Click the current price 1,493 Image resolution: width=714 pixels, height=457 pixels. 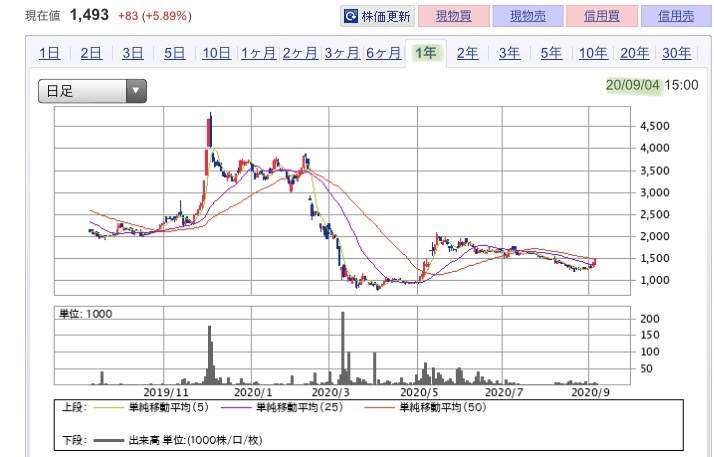click(x=89, y=15)
